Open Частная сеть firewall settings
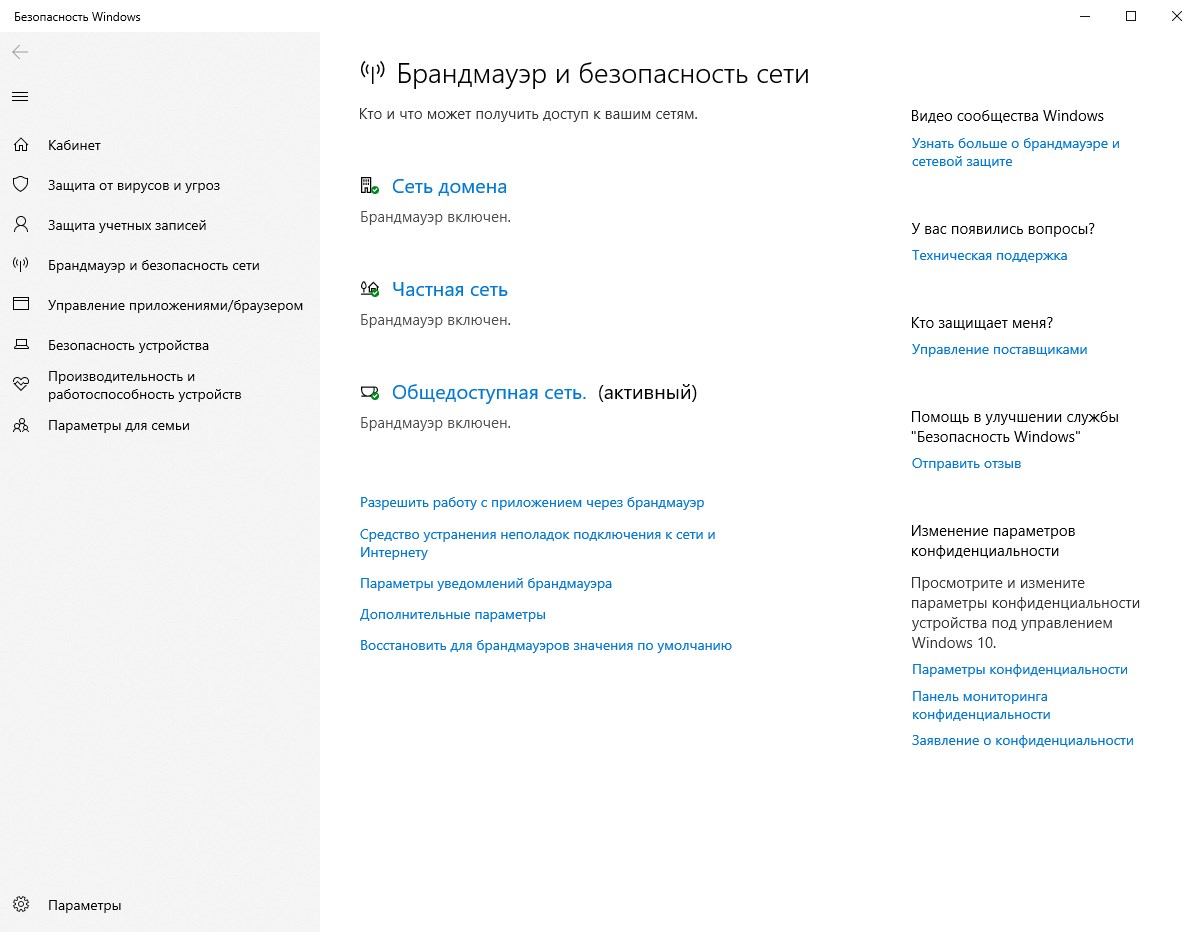Image resolution: width=1200 pixels, height=932 pixels. [449, 290]
